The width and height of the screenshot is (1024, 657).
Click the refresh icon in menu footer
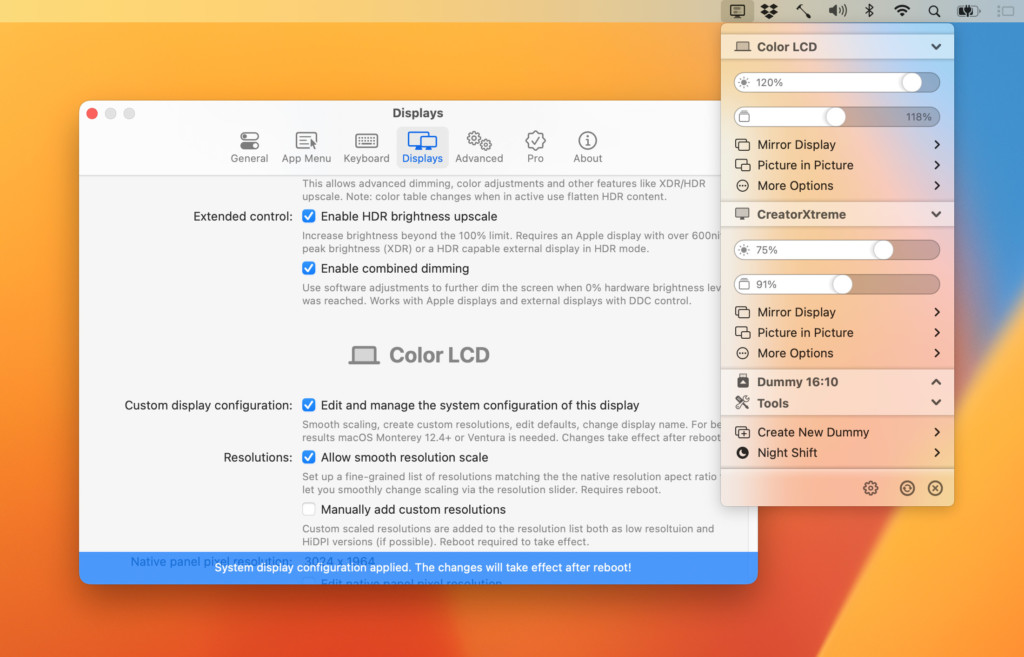907,488
